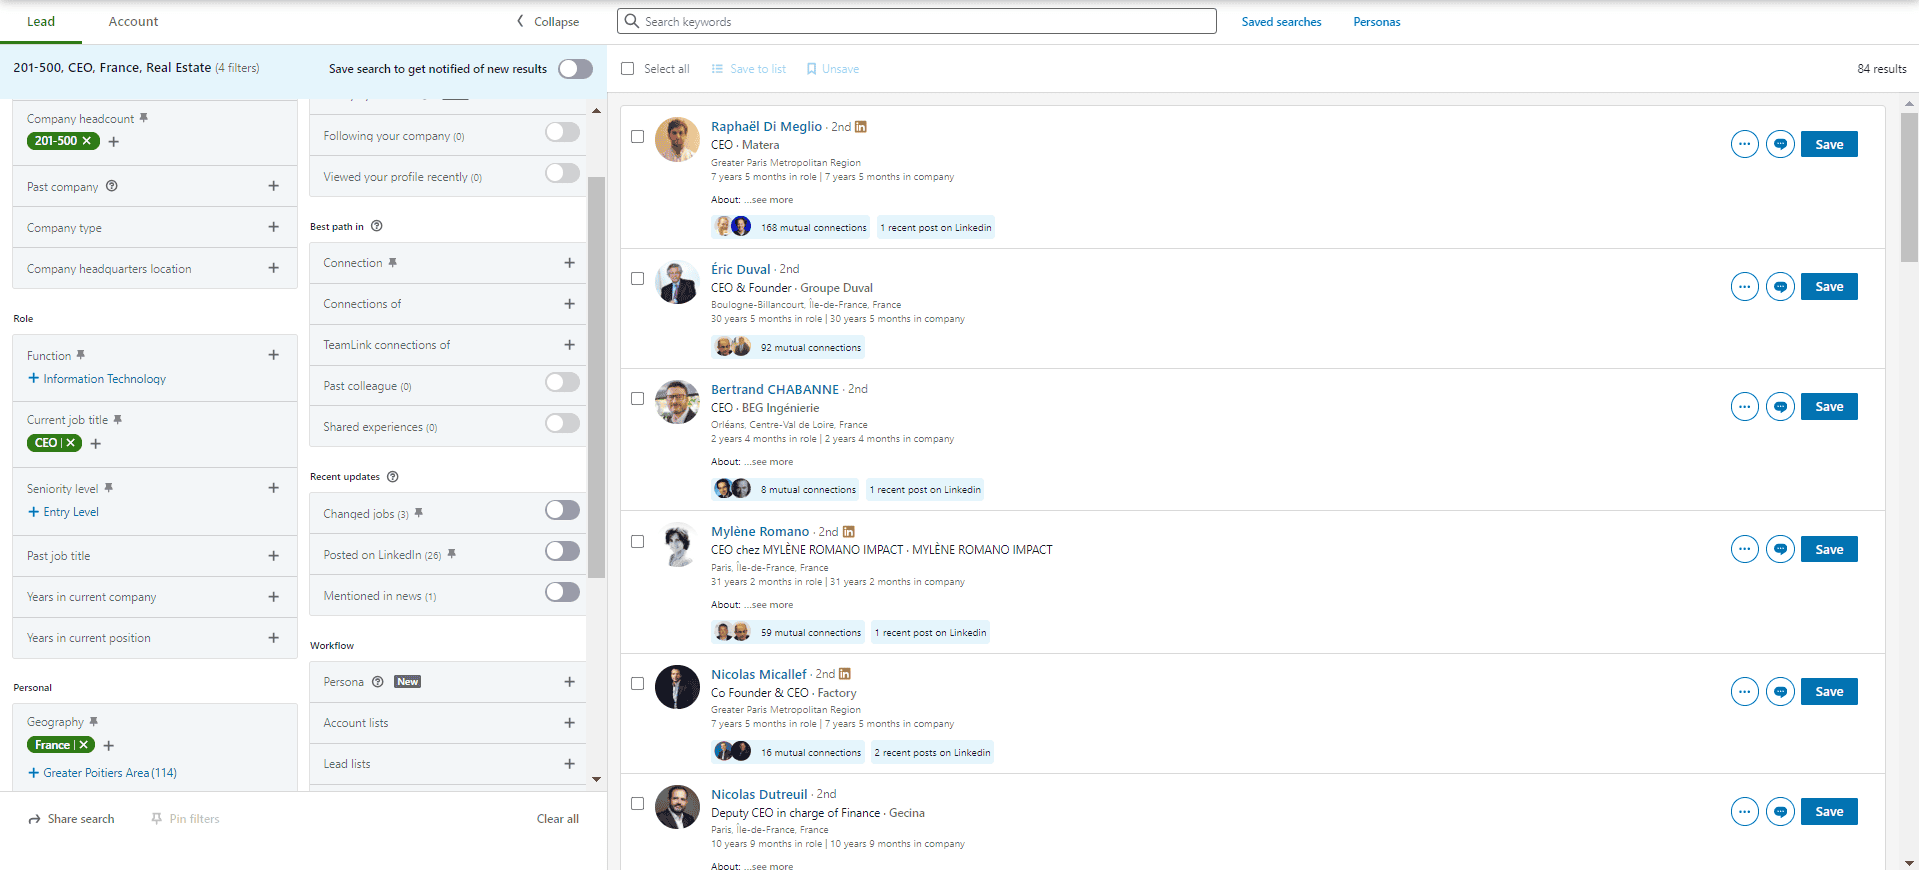Viewport: 1919px width, 870px height.
Task: Enable save search notifications toggle
Action: [x=575, y=69]
